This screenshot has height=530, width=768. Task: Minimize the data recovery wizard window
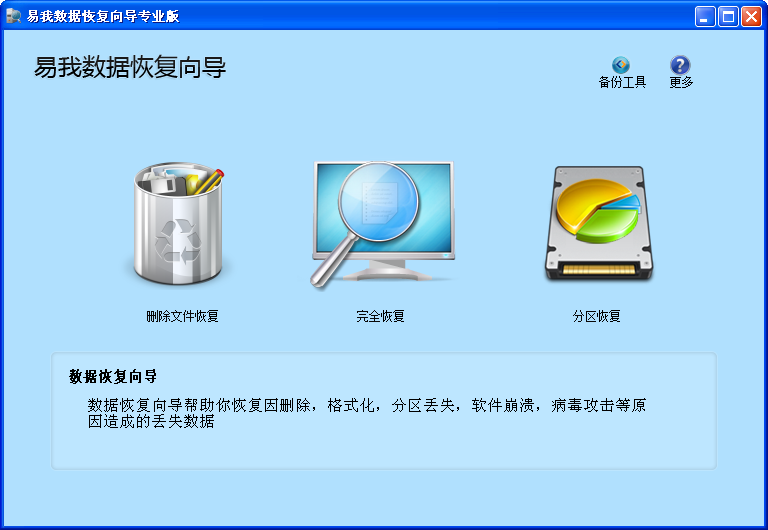[x=705, y=17]
